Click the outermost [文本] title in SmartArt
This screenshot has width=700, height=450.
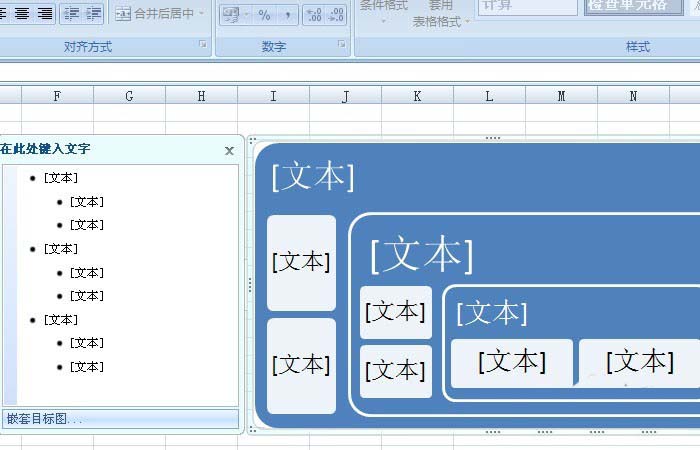(x=313, y=177)
